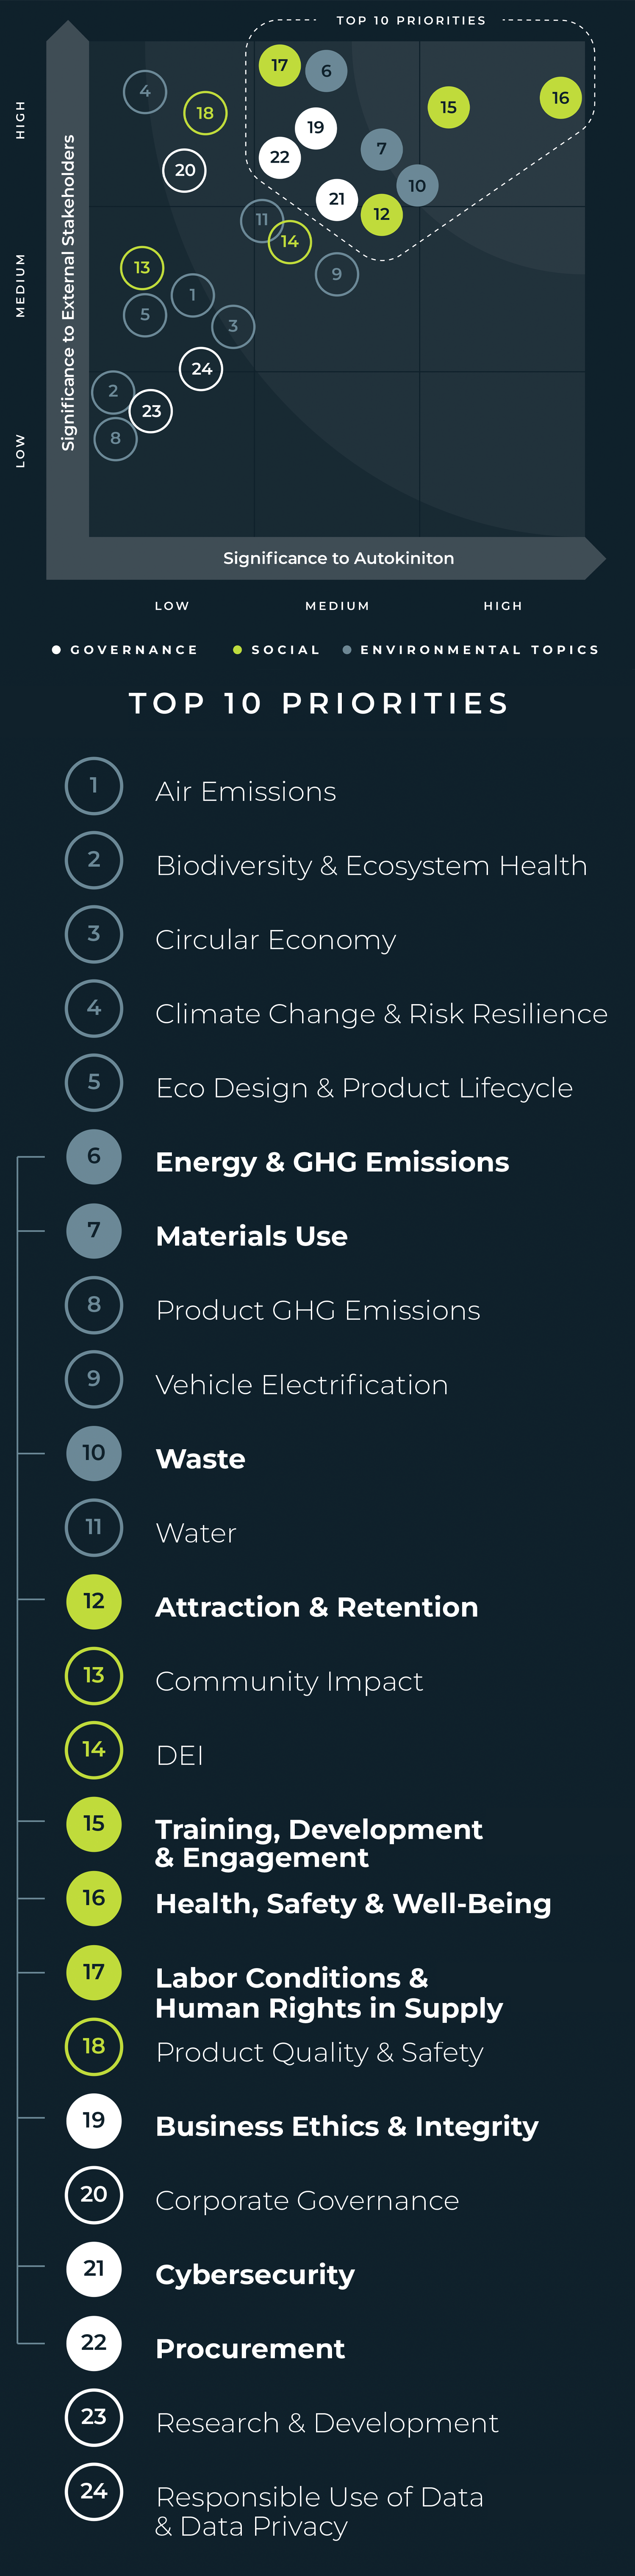Select bubble 15 in the priorities matrix
Image resolution: width=635 pixels, height=2576 pixels.
(448, 107)
